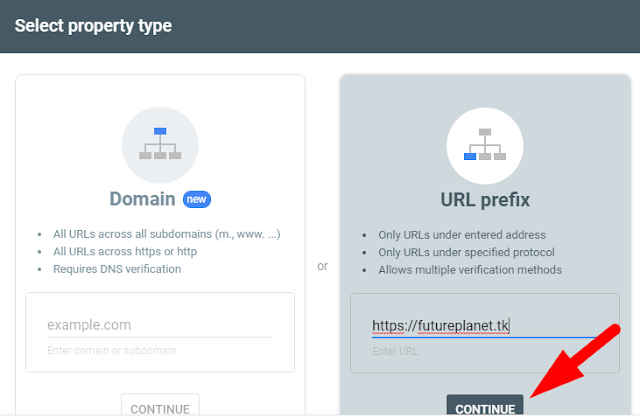Click the red arrow annotation

(x=575, y=361)
